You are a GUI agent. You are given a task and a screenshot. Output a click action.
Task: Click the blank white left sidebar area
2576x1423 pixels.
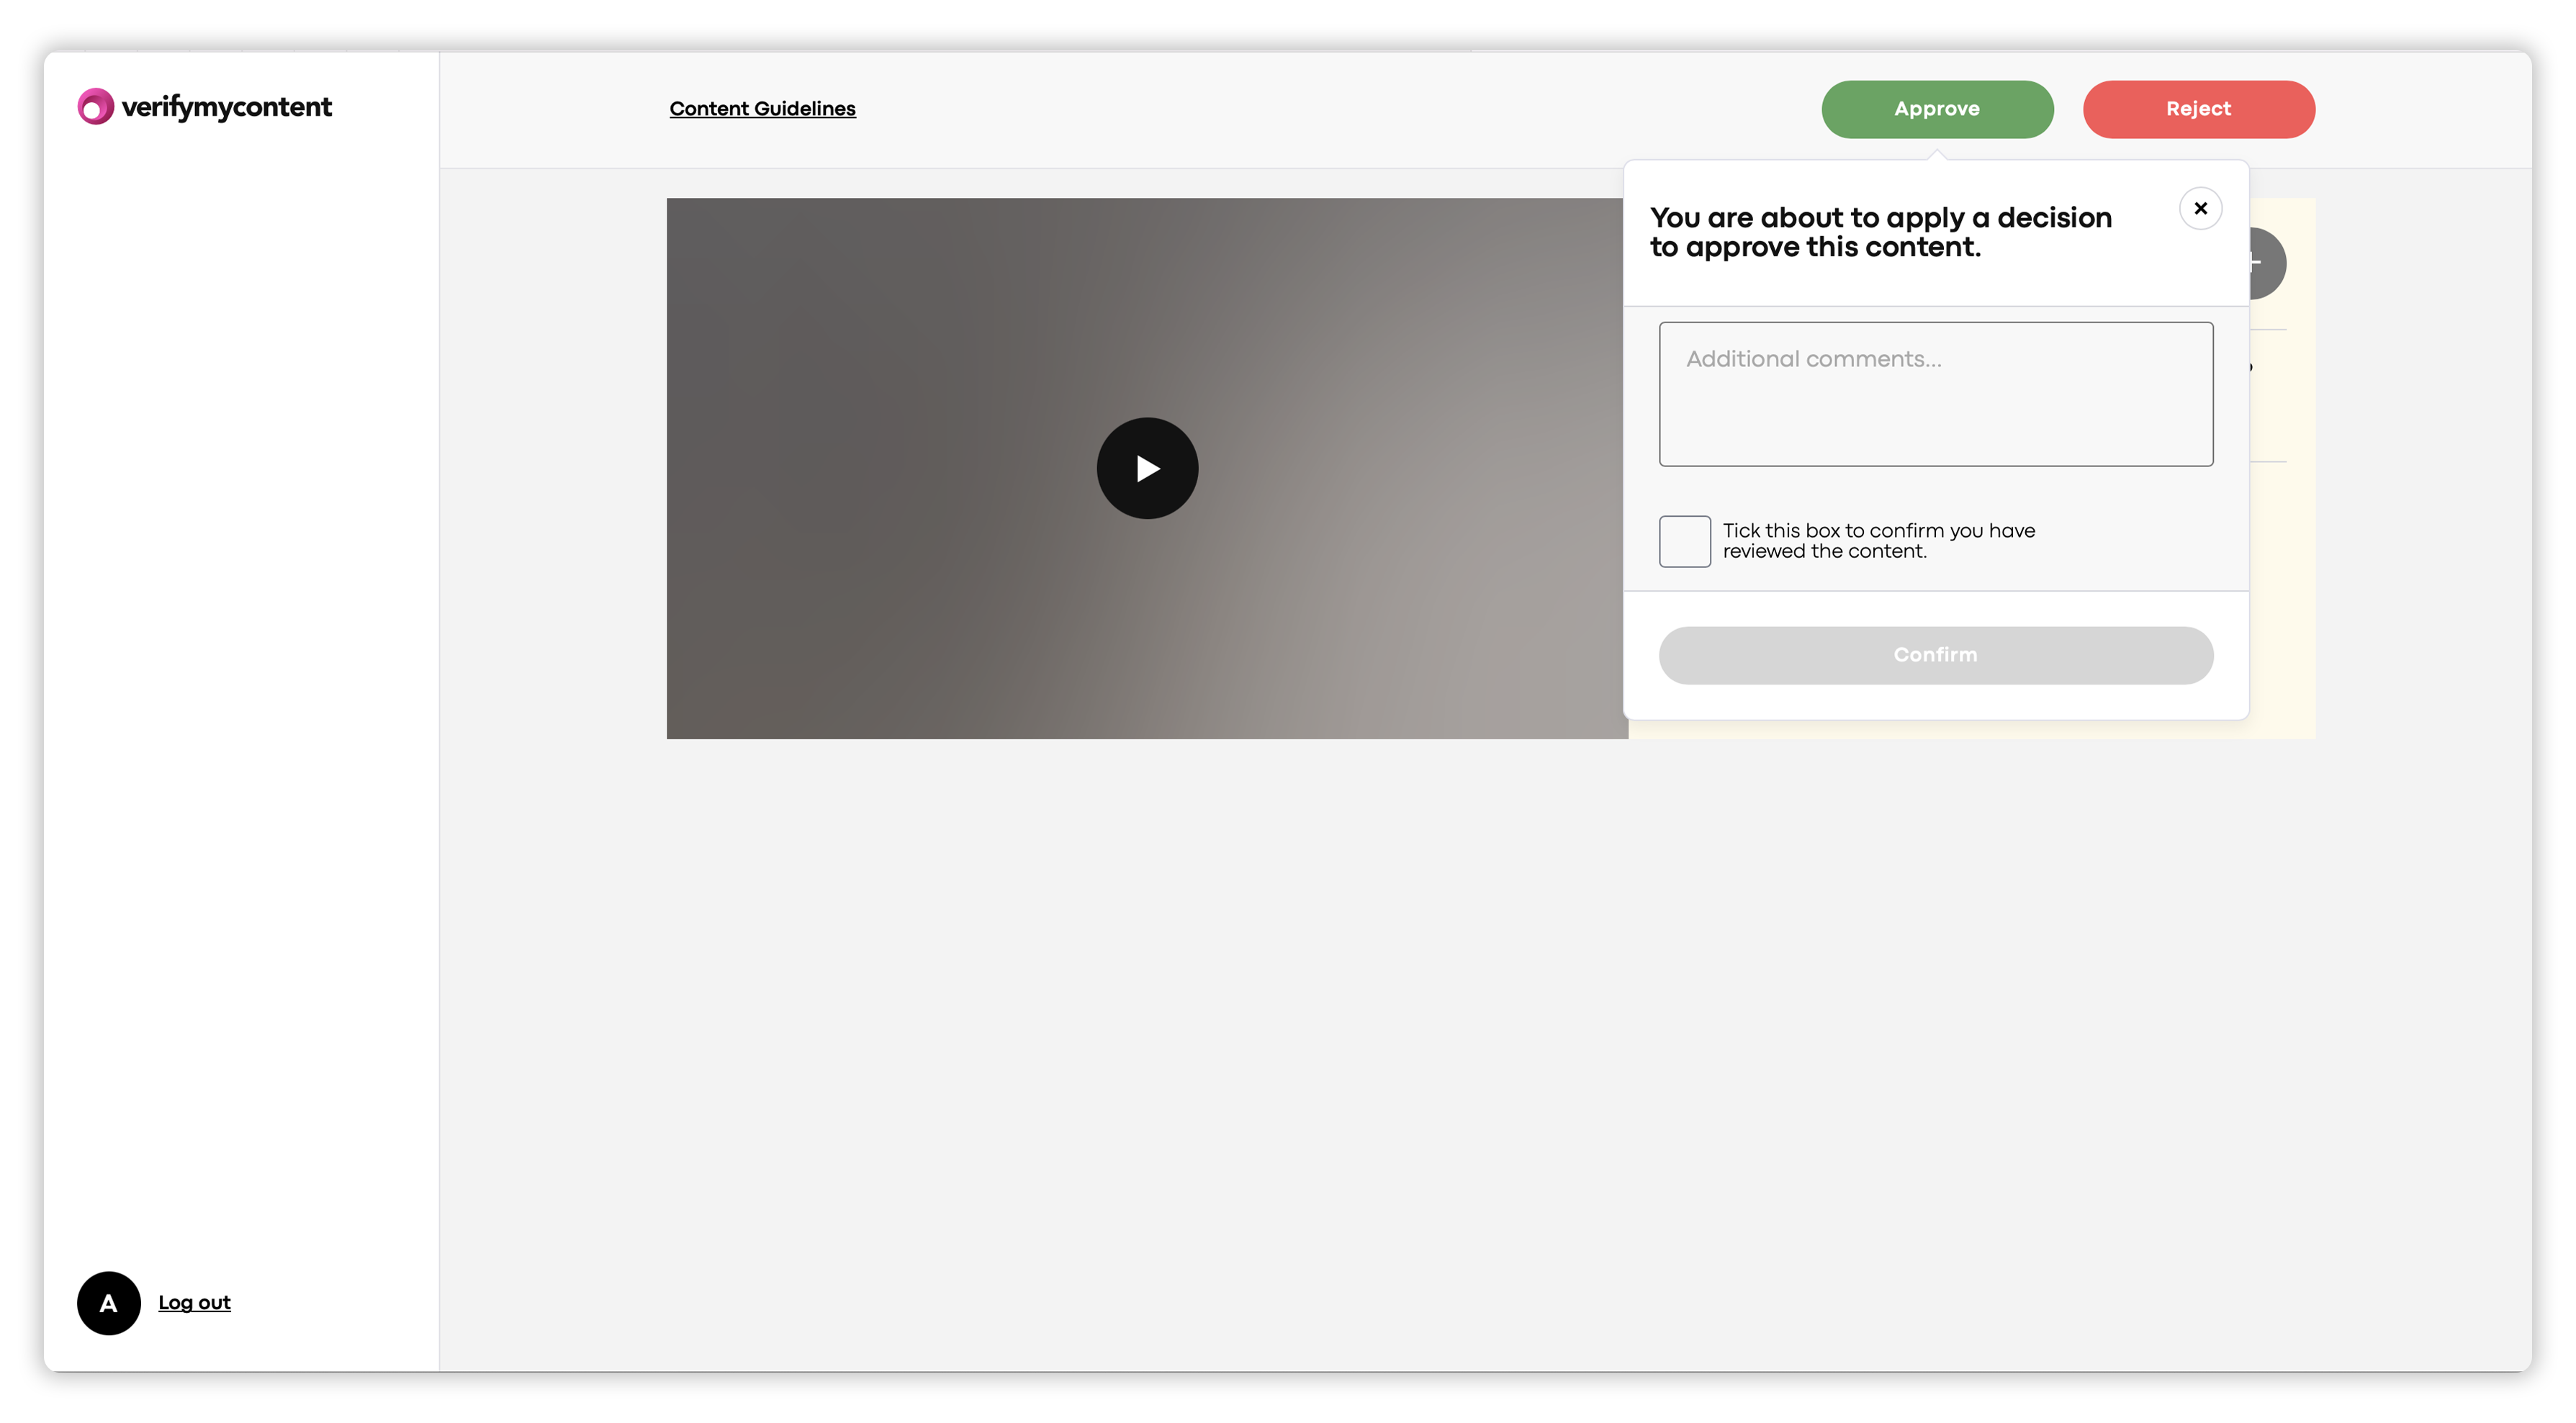240,650
